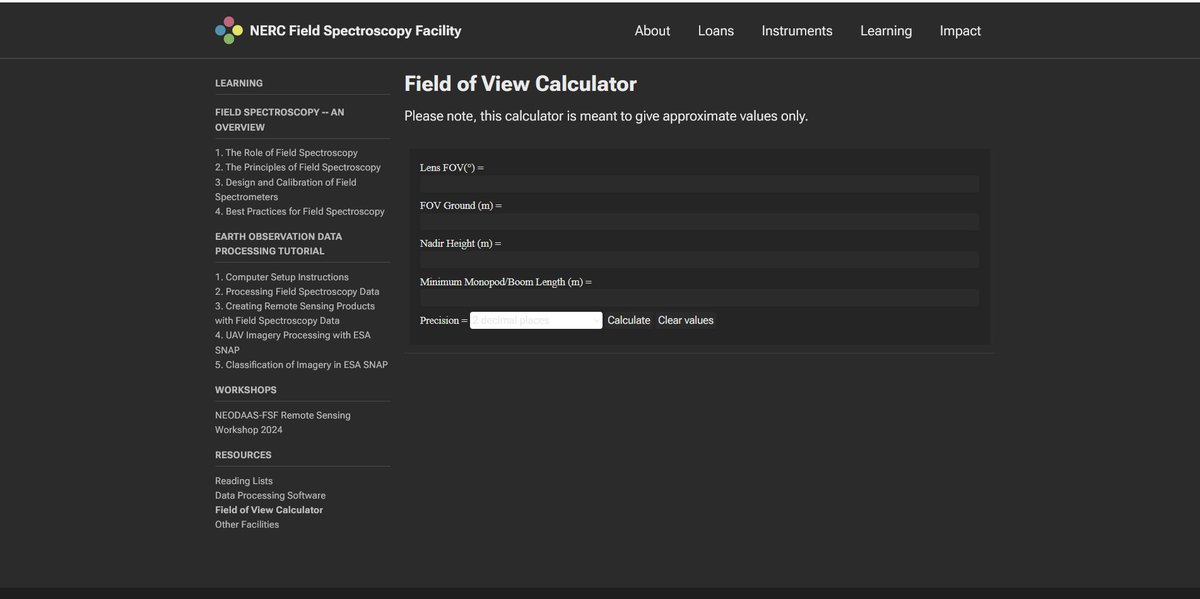Click the LEARNING sidebar heading

coord(239,83)
